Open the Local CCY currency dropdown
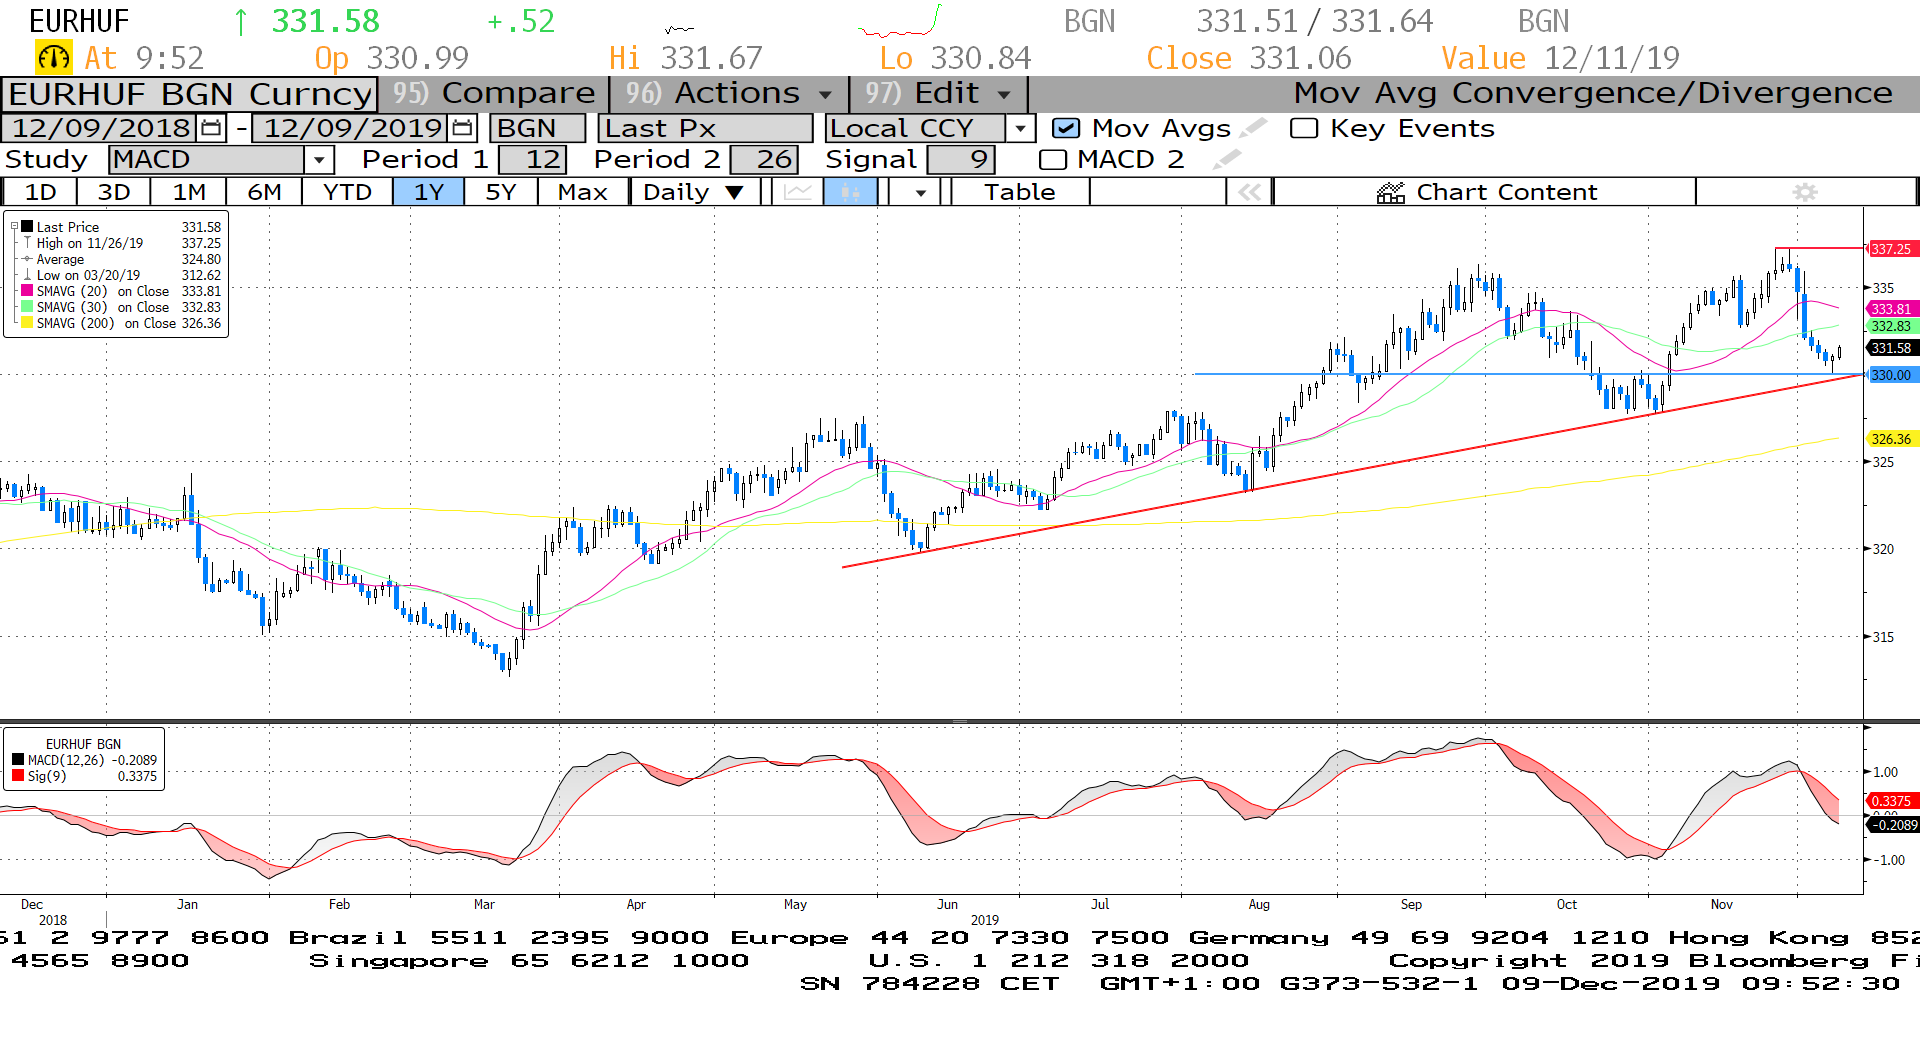 pos(1019,128)
